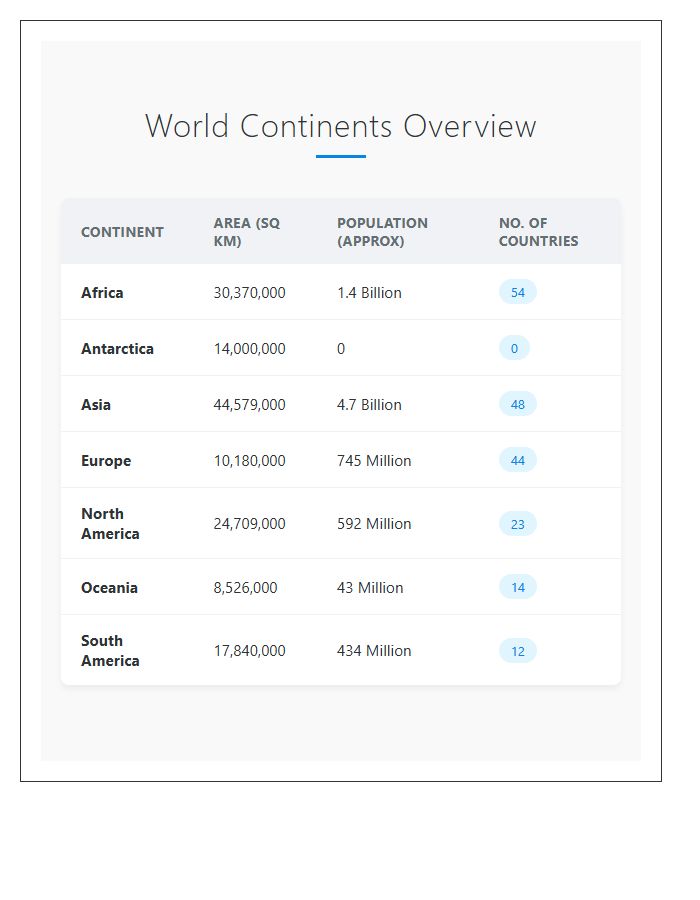The height and width of the screenshot is (900, 700).
Task: Click South America's area 17,840,000
Action: [x=250, y=650]
